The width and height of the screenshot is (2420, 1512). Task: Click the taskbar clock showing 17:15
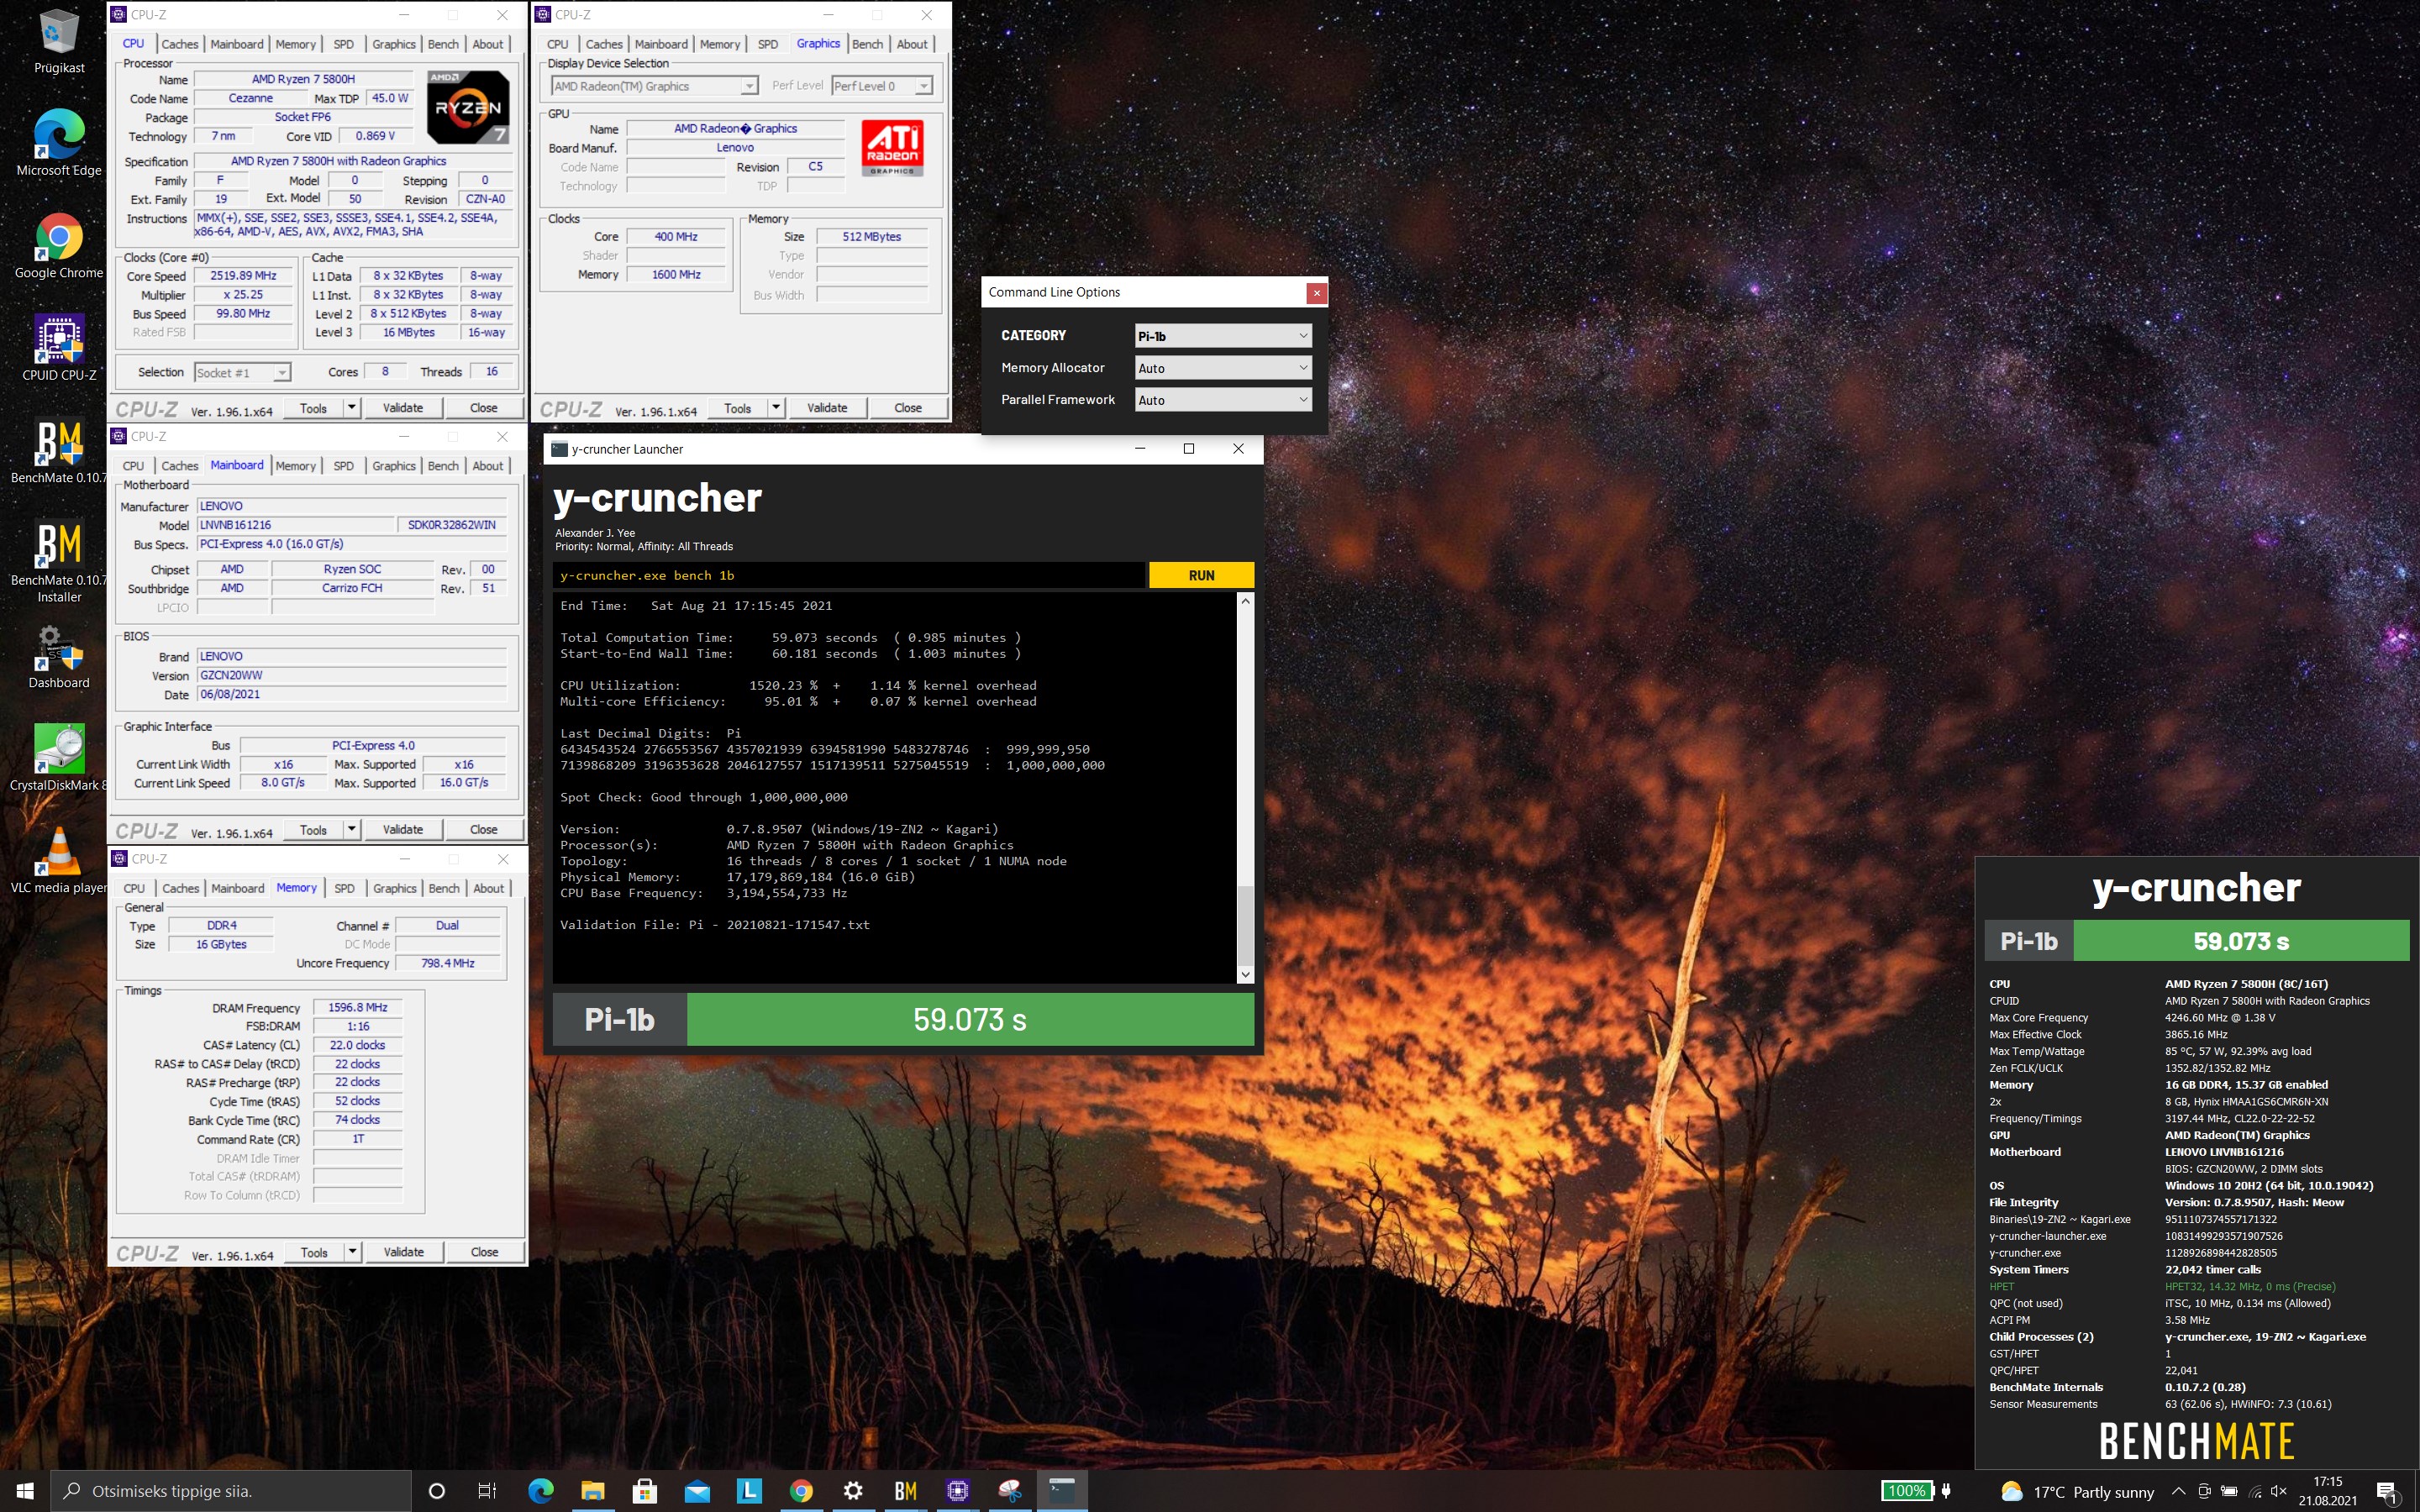pos(2327,1491)
